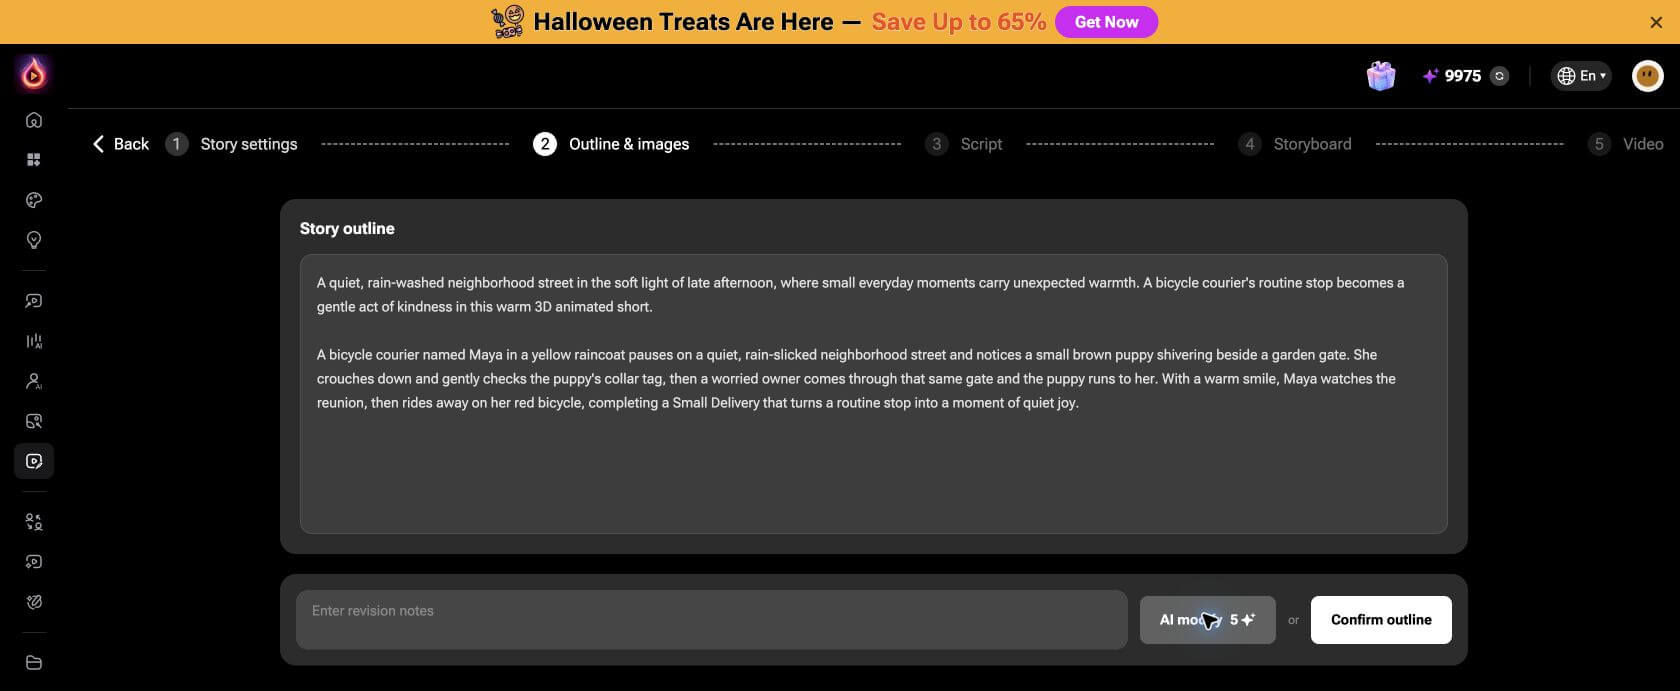Click the Back button
This screenshot has height=691, width=1680.
120,144
